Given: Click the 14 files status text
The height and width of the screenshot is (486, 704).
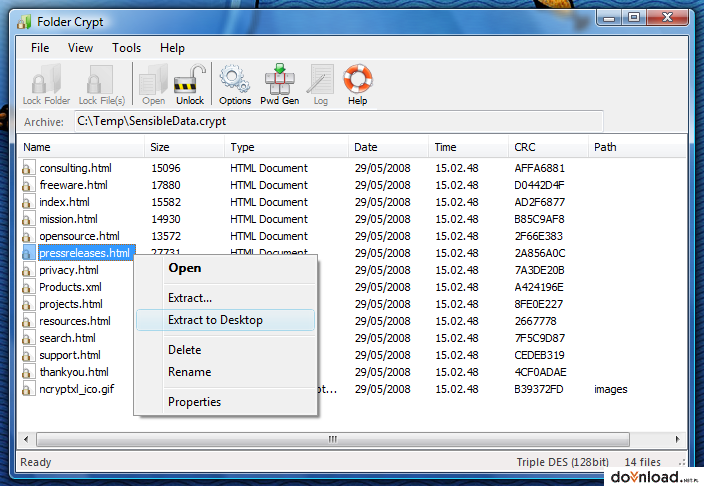Looking at the screenshot, I should pos(642,462).
